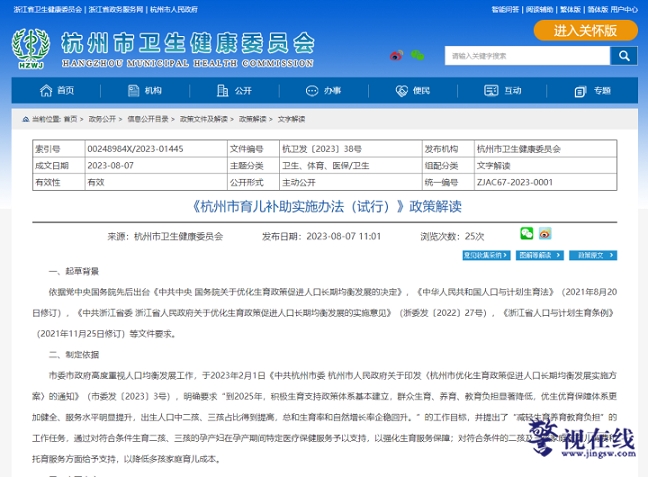This screenshot has width=648, height=477.
Task: Open the 公开 menu item
Action: [243, 91]
